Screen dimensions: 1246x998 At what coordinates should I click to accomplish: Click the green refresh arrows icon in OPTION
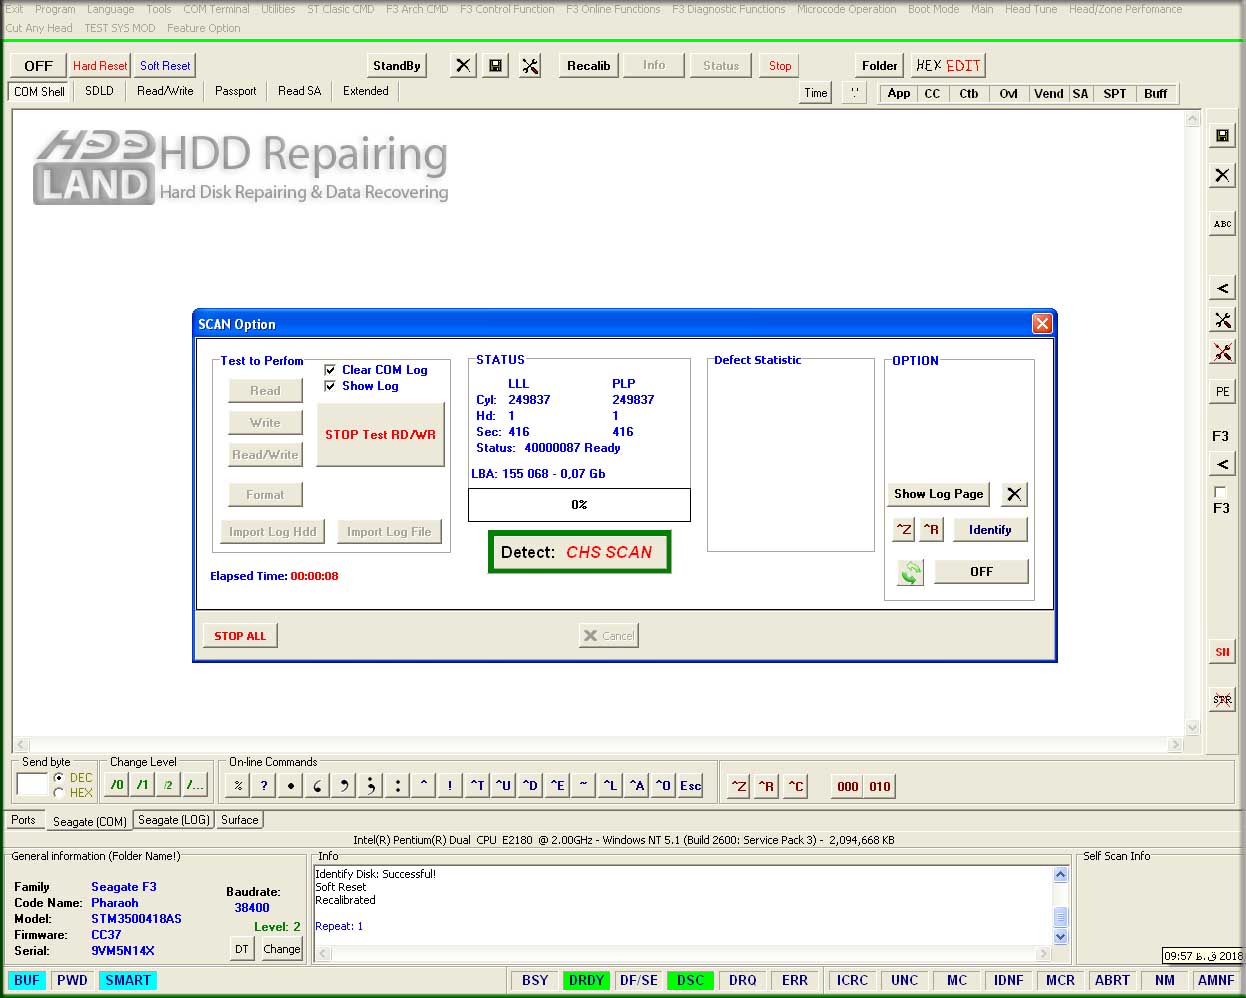click(x=910, y=572)
